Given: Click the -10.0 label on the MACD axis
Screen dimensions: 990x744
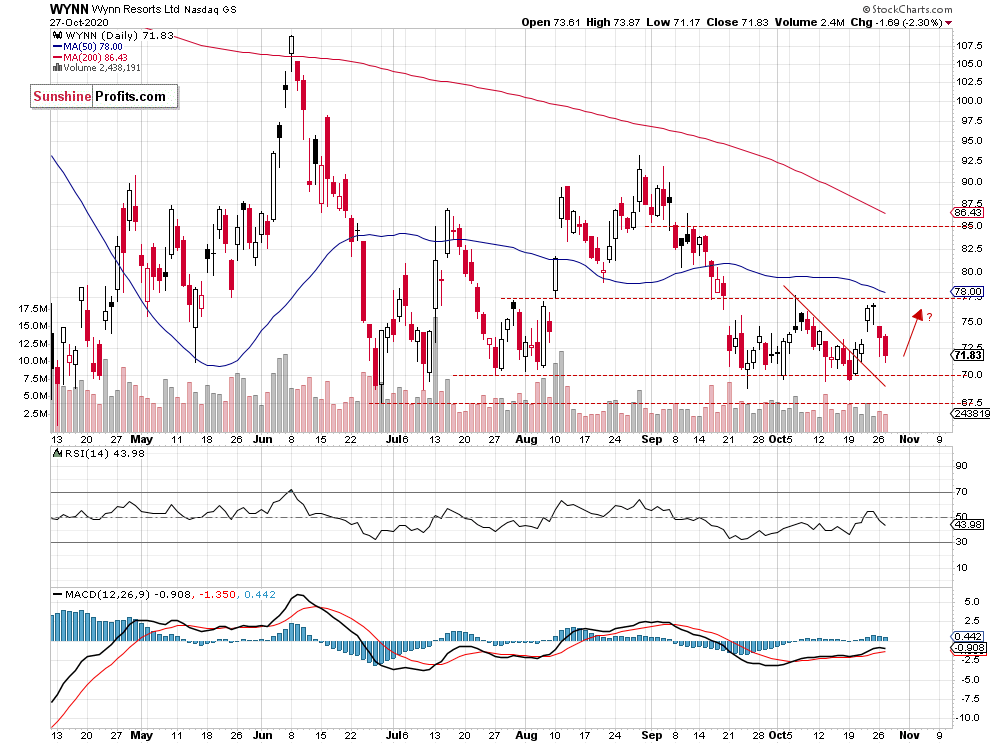Looking at the screenshot, I should (967, 717).
